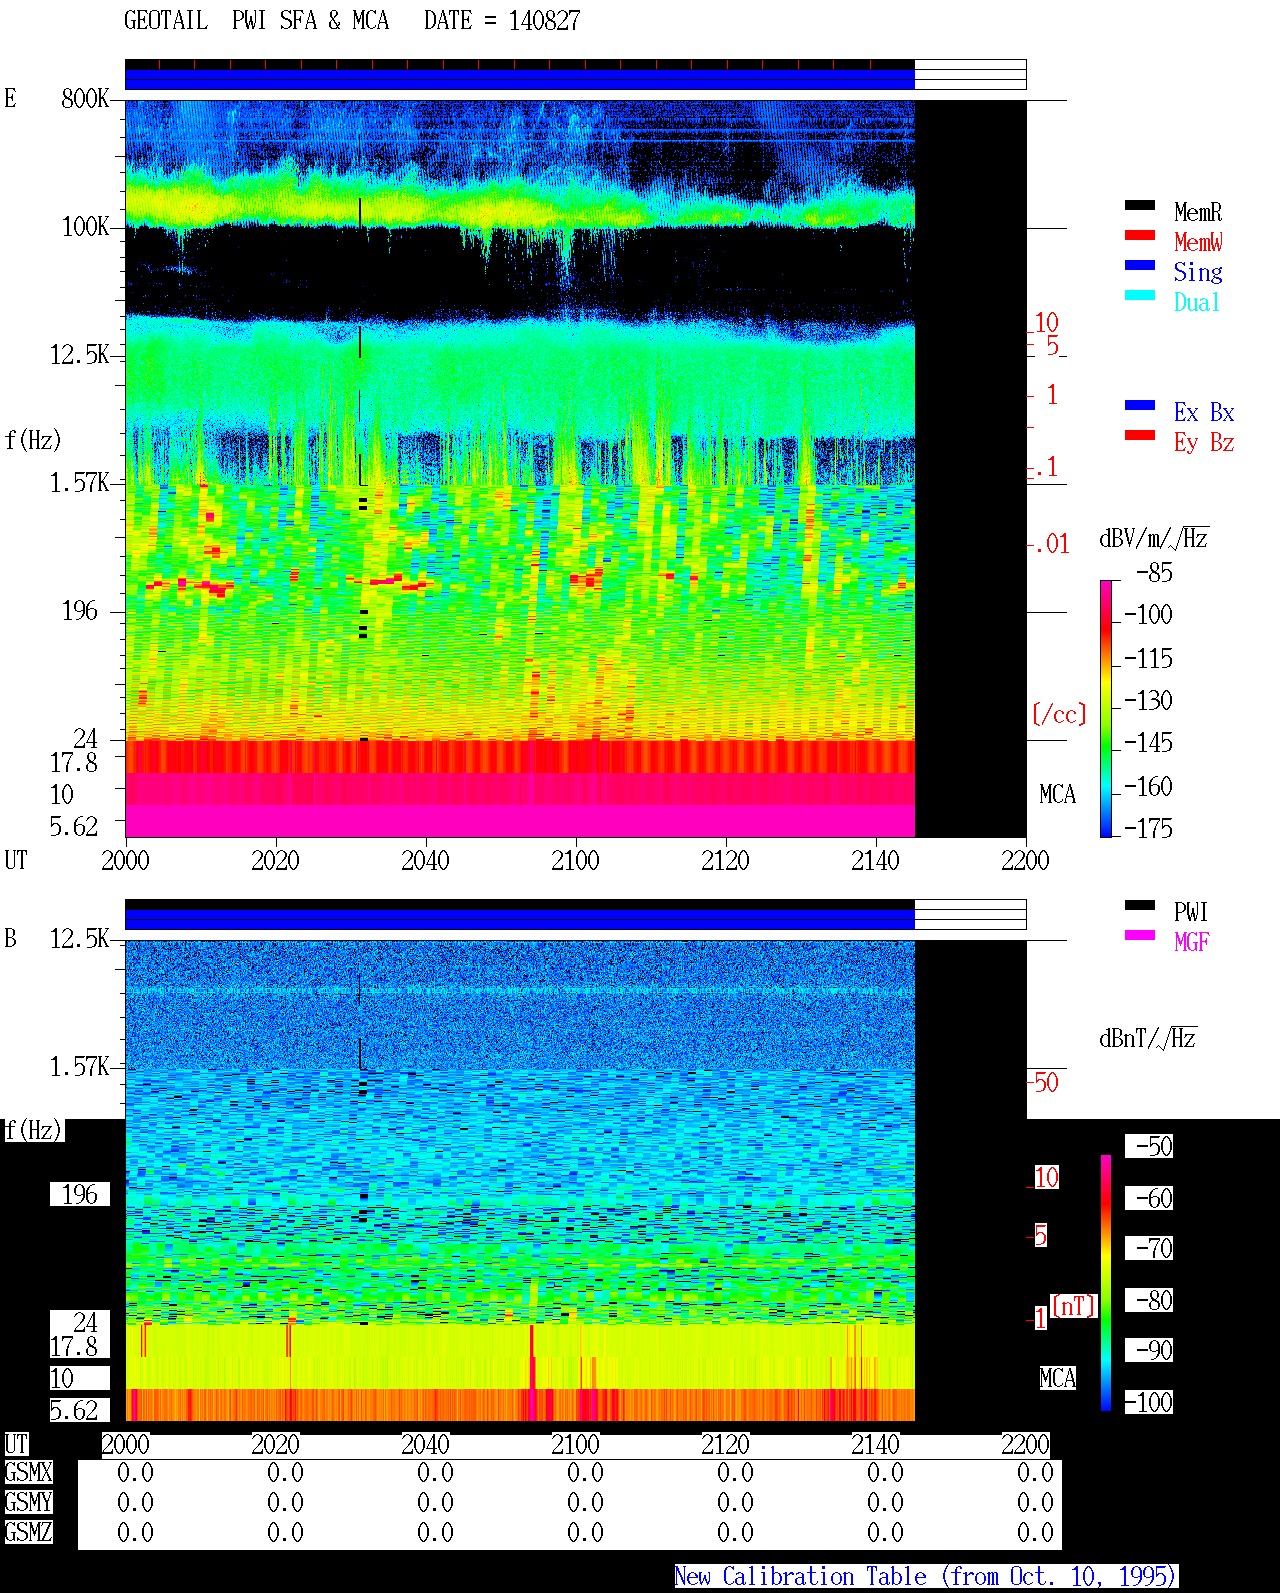Click the blue Ex Bx legend swatch

(1140, 405)
